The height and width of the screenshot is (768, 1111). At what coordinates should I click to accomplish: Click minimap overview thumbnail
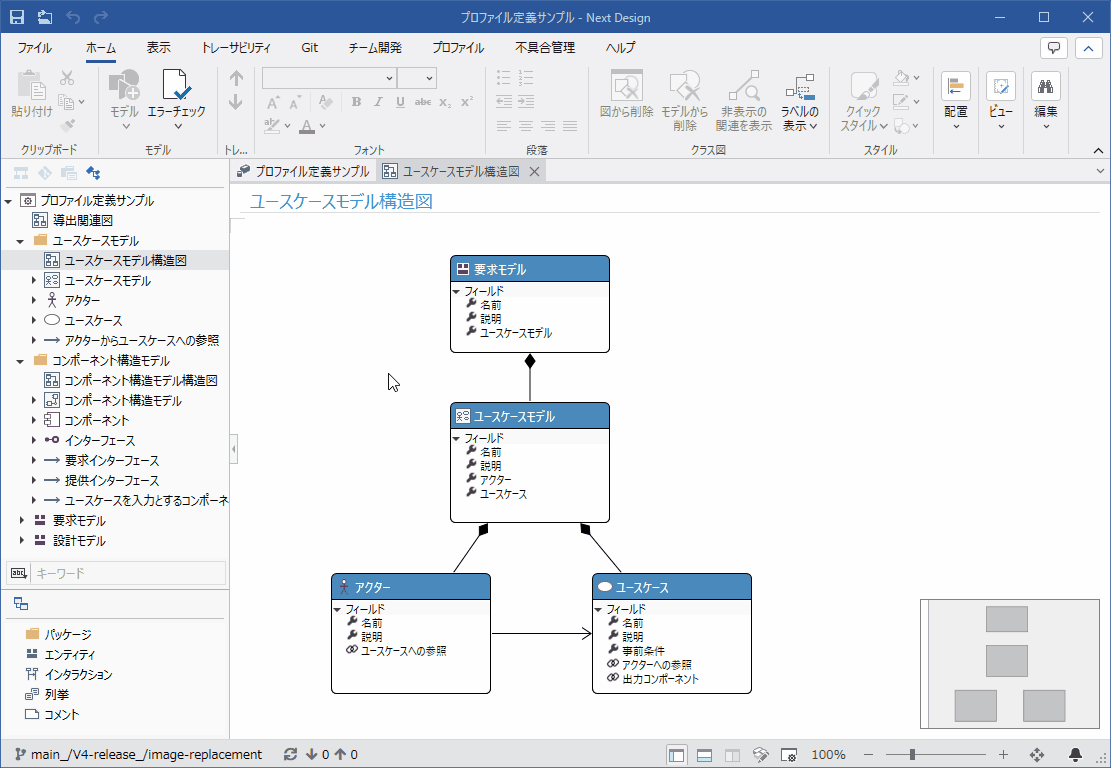[1010, 664]
